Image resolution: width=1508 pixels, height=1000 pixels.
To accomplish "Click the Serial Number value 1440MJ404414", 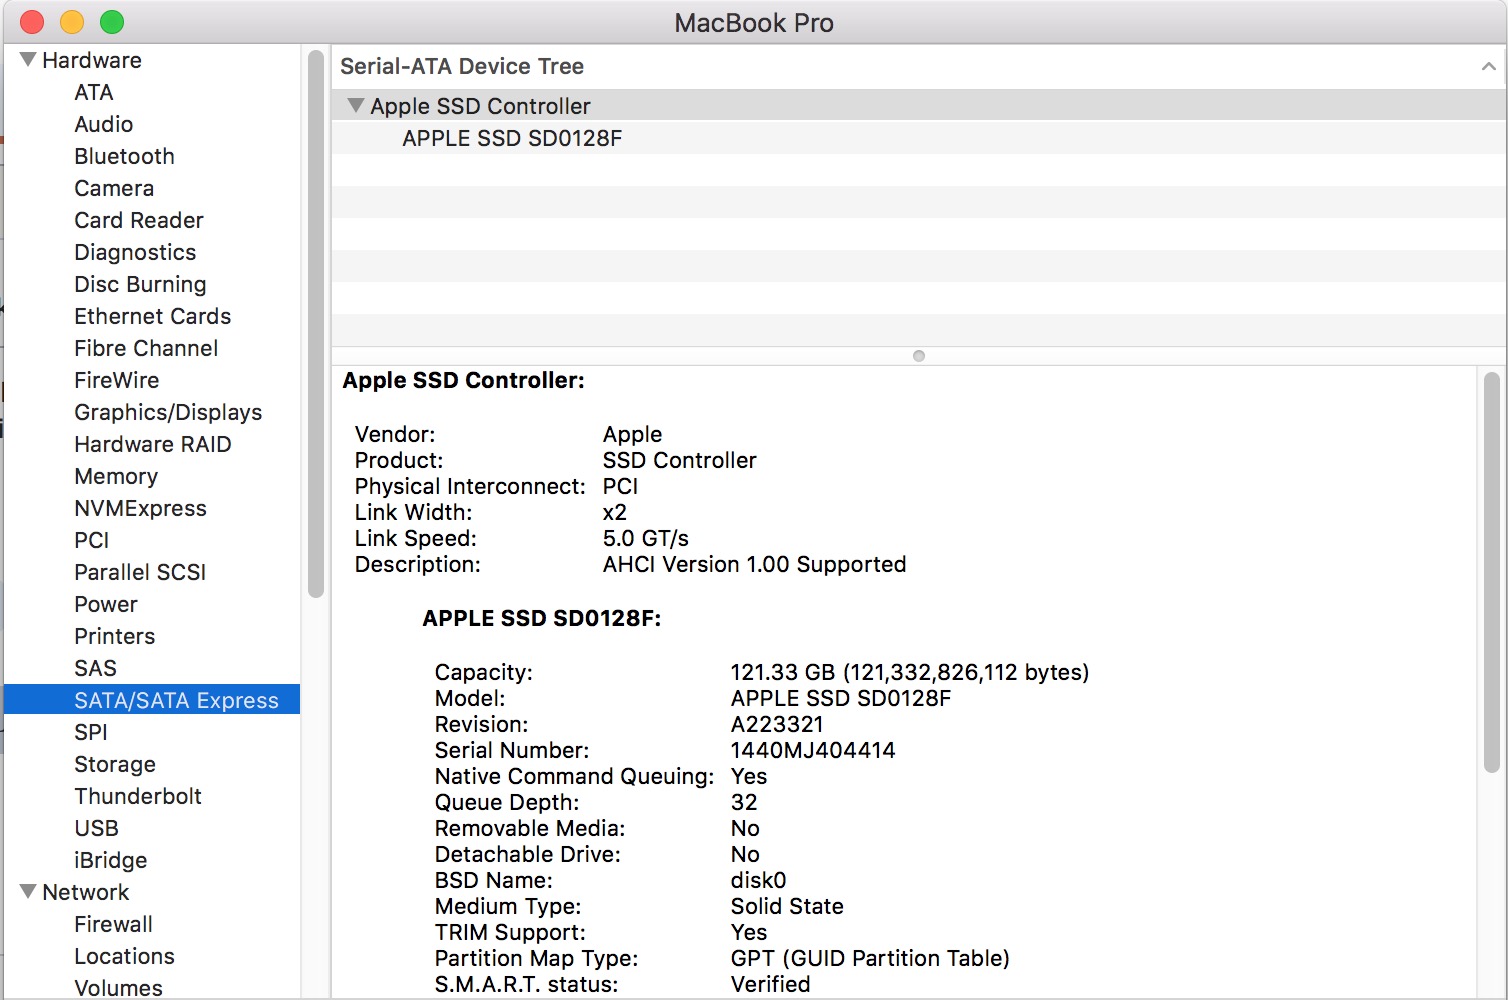I will coord(813,750).
